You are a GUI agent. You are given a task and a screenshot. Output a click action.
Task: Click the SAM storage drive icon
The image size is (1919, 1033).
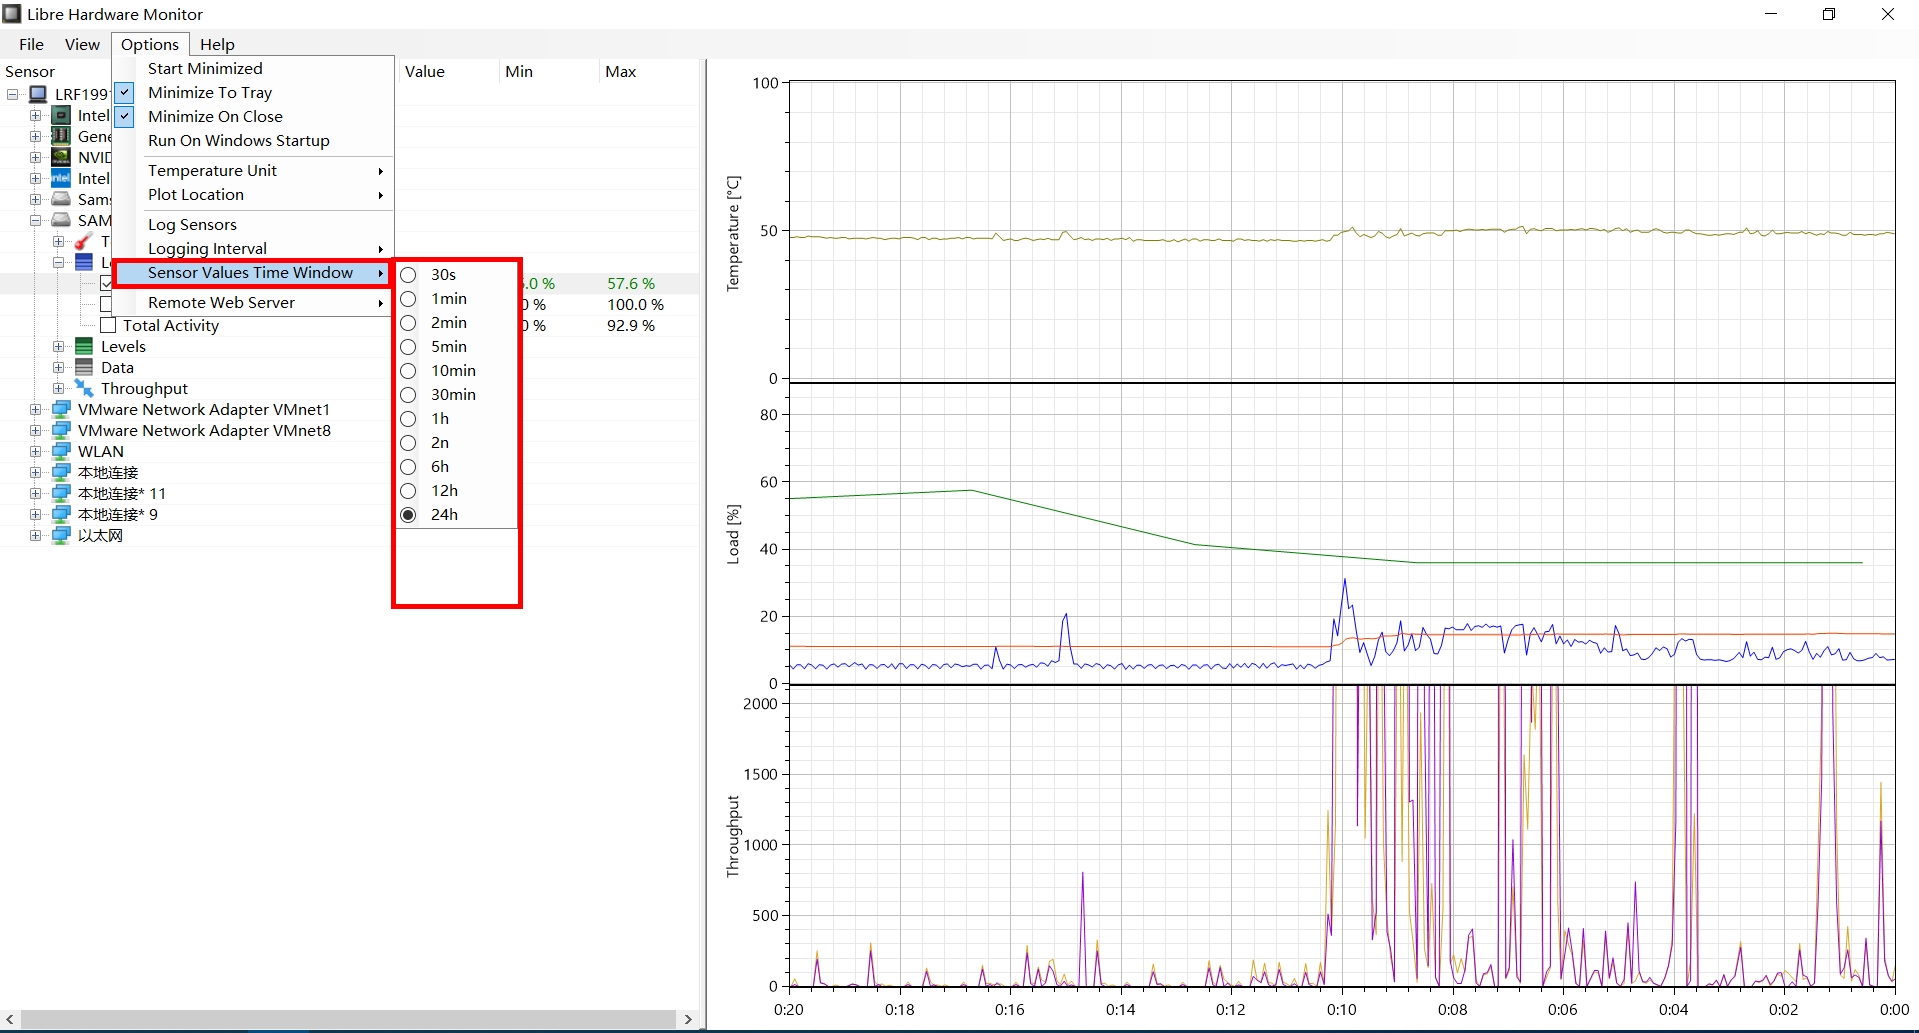tap(61, 220)
